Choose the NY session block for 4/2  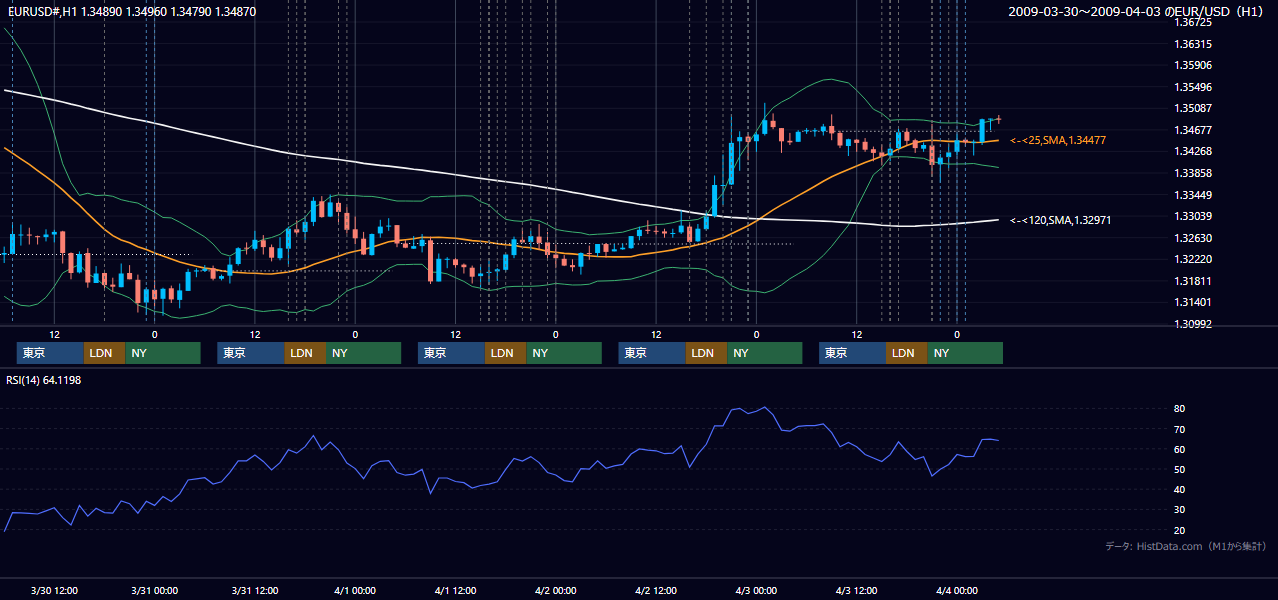click(765, 353)
